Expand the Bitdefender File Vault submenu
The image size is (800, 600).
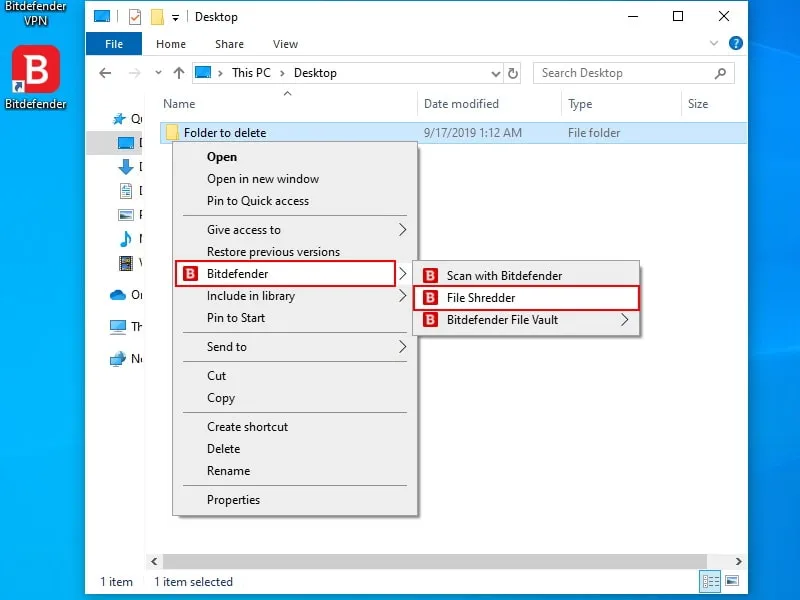(x=526, y=320)
